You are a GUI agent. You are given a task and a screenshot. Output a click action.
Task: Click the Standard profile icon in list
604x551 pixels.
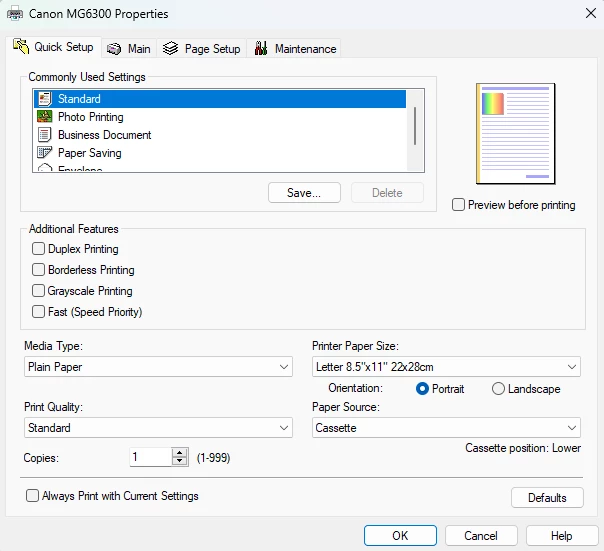[x=45, y=99]
